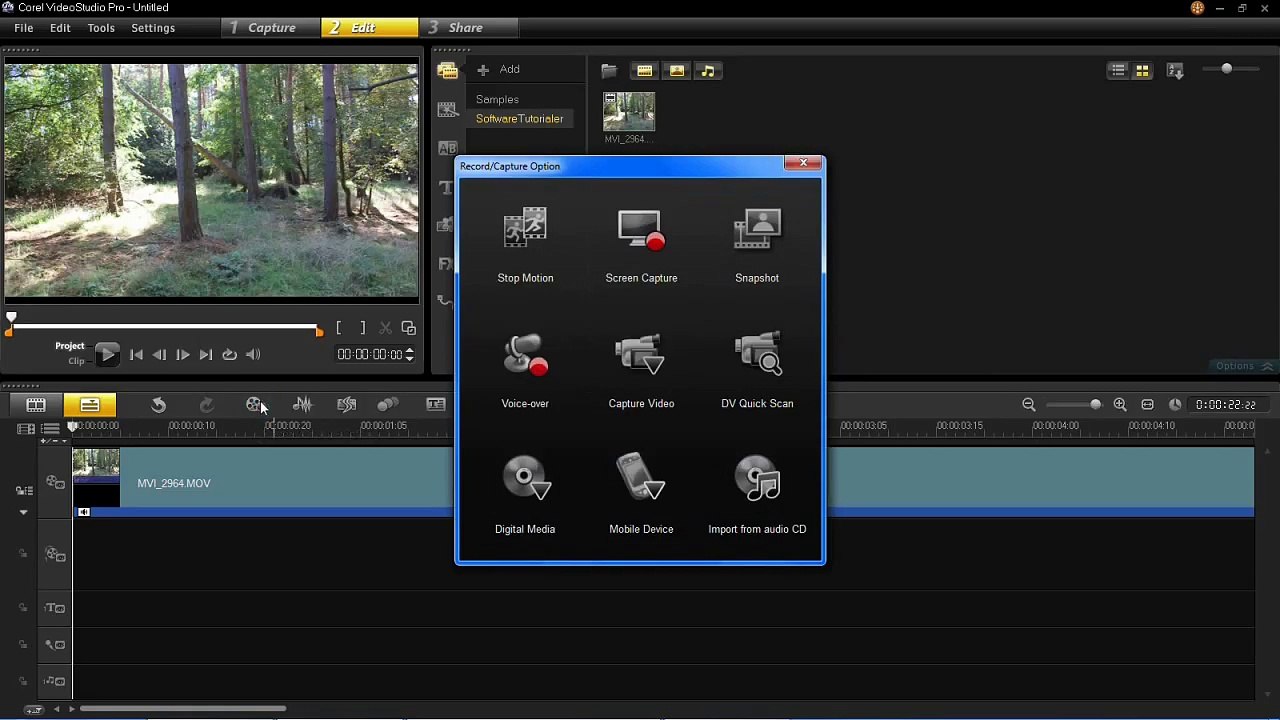Adjust the library thumbnail size slider

point(1226,68)
